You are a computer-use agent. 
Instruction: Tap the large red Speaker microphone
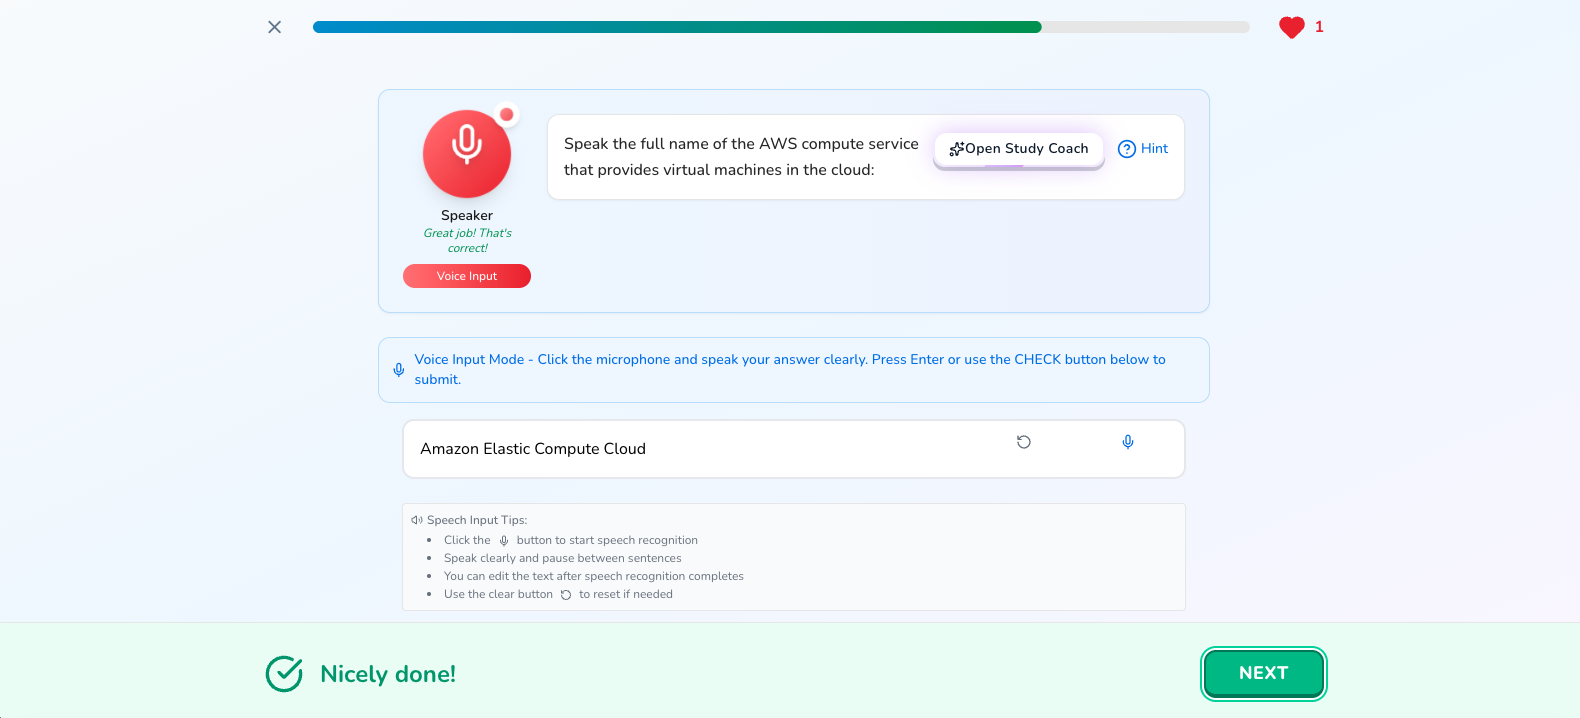(467, 154)
